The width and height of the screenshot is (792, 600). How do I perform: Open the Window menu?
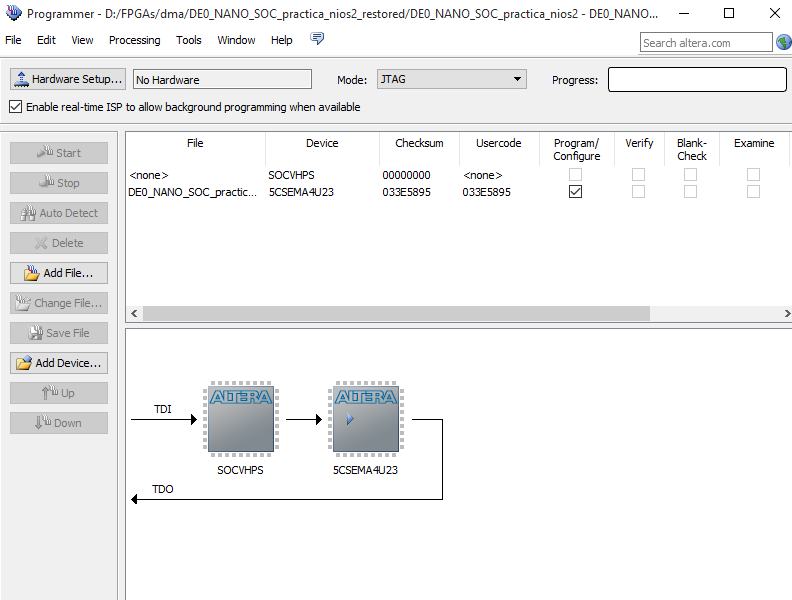236,40
